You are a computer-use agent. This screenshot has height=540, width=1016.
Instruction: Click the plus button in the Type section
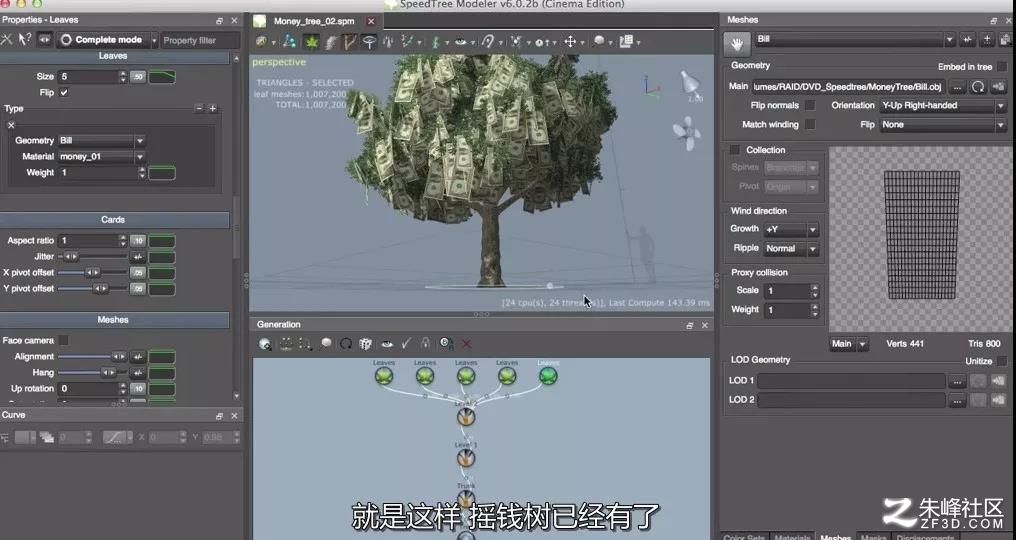coord(213,108)
